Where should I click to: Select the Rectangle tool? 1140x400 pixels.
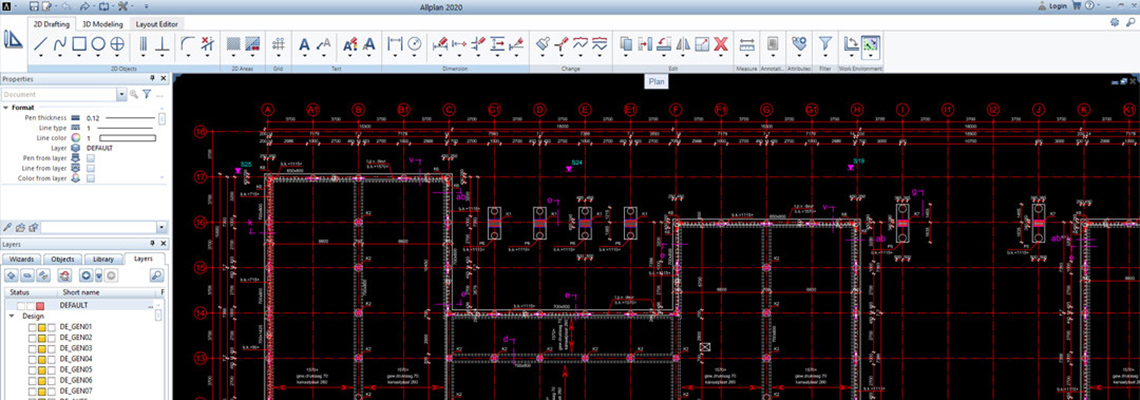79,44
